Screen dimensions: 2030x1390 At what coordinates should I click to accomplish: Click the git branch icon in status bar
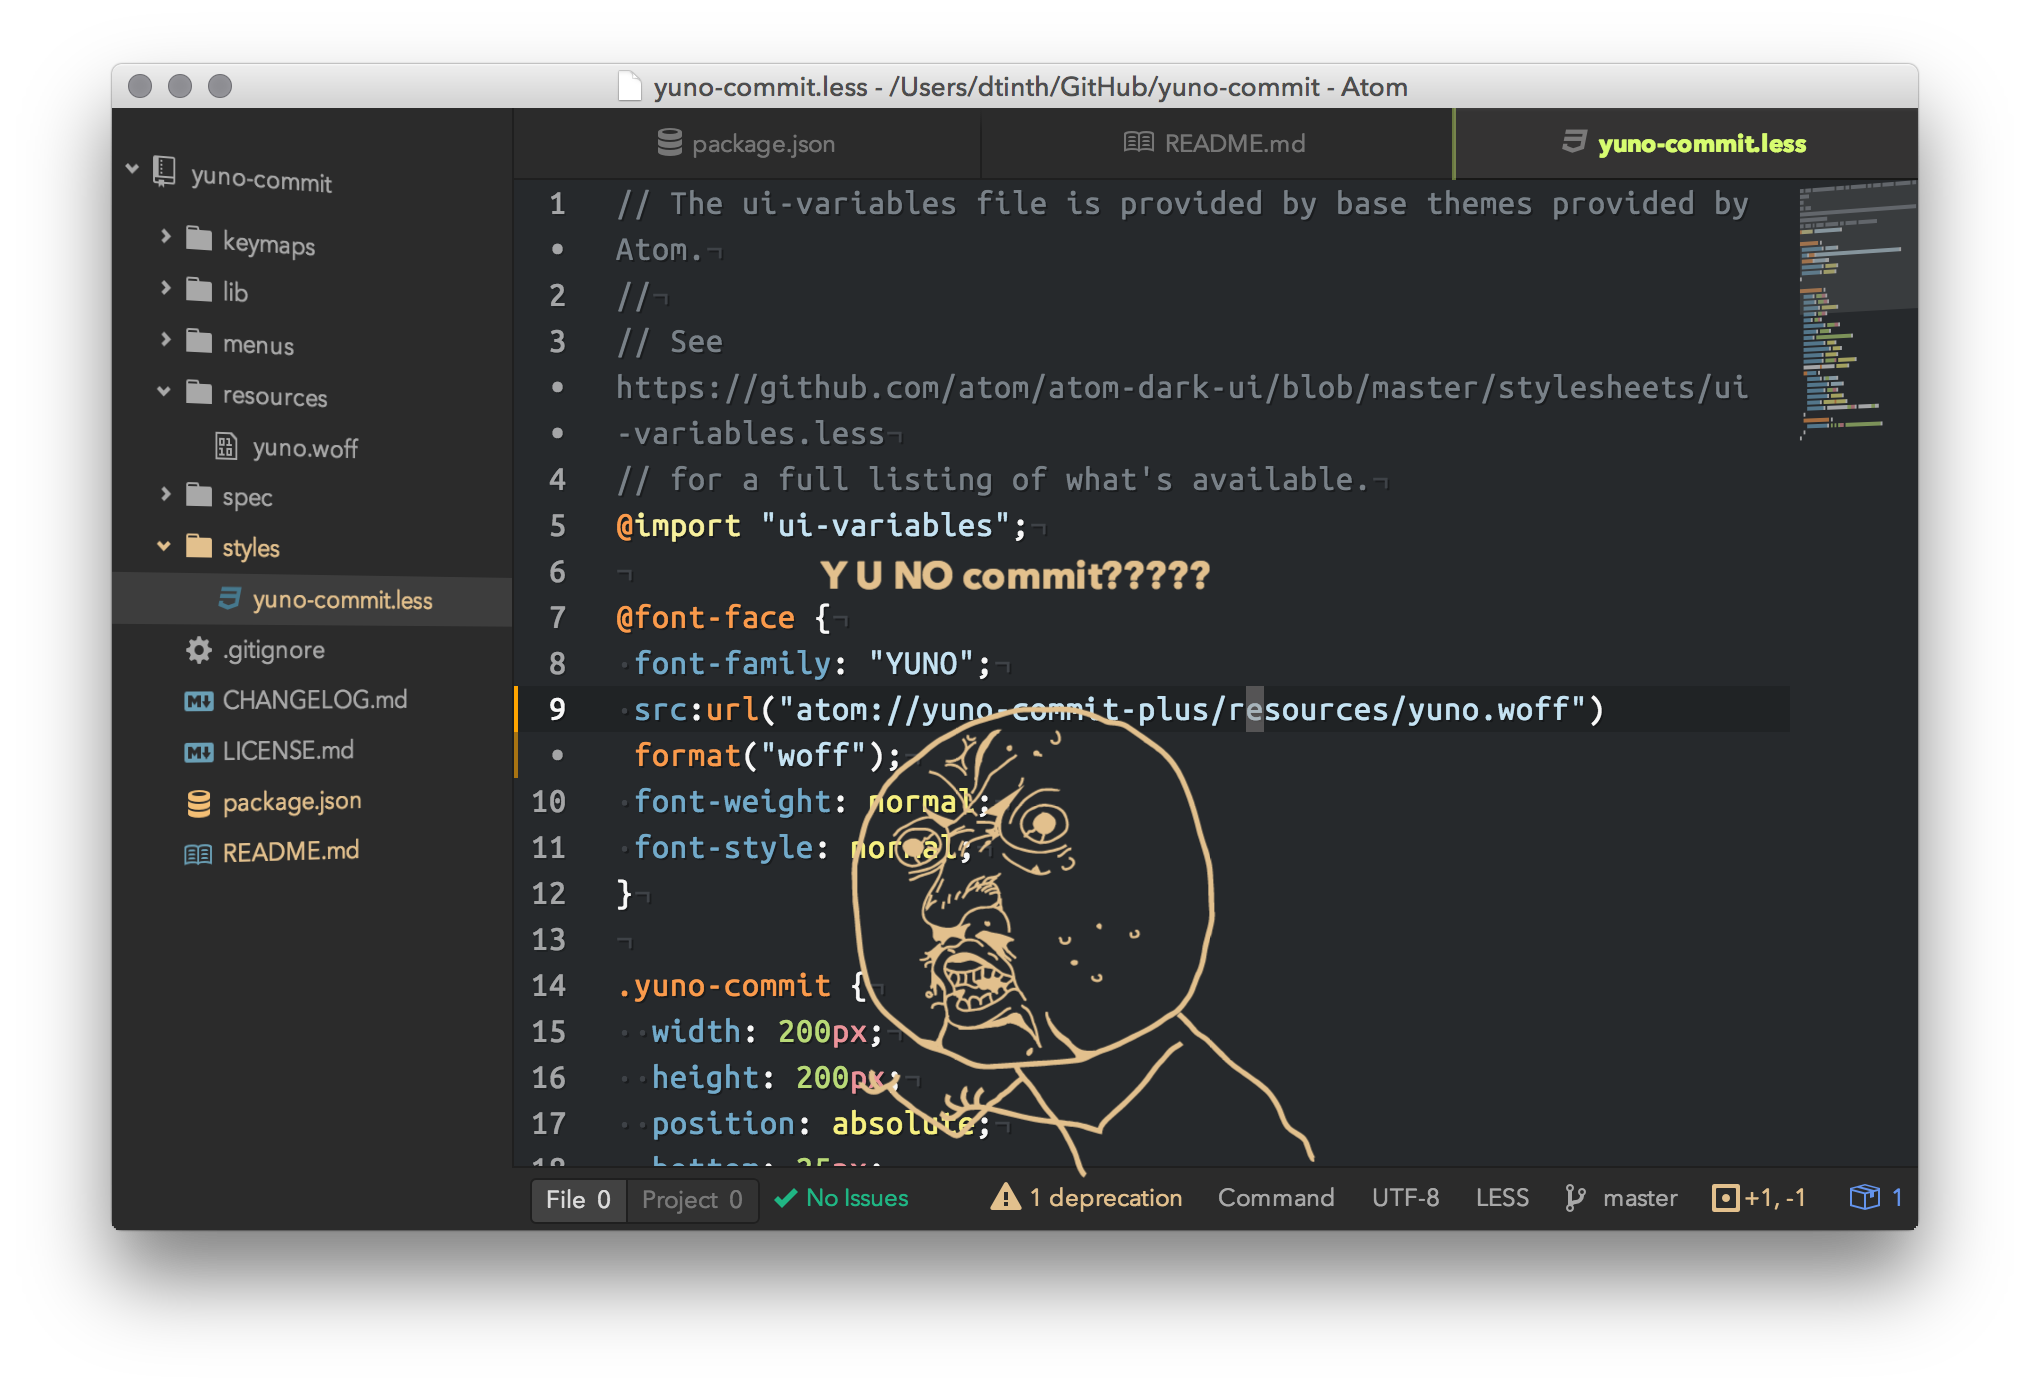tap(1575, 1198)
